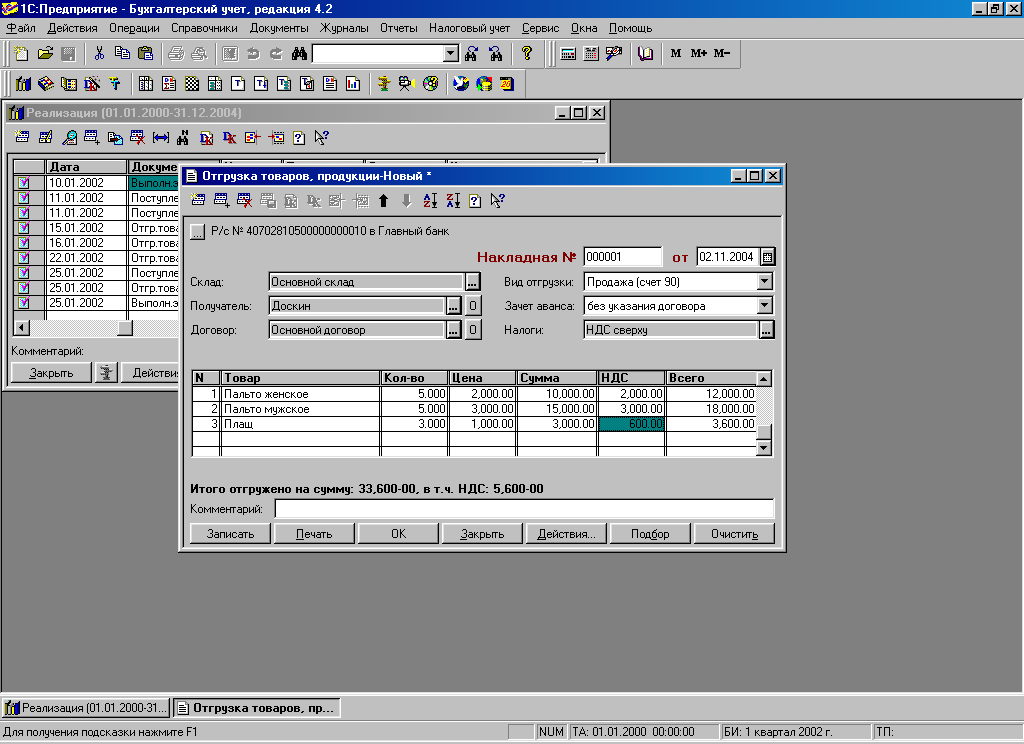Click the M+ memory add button

coord(699,54)
